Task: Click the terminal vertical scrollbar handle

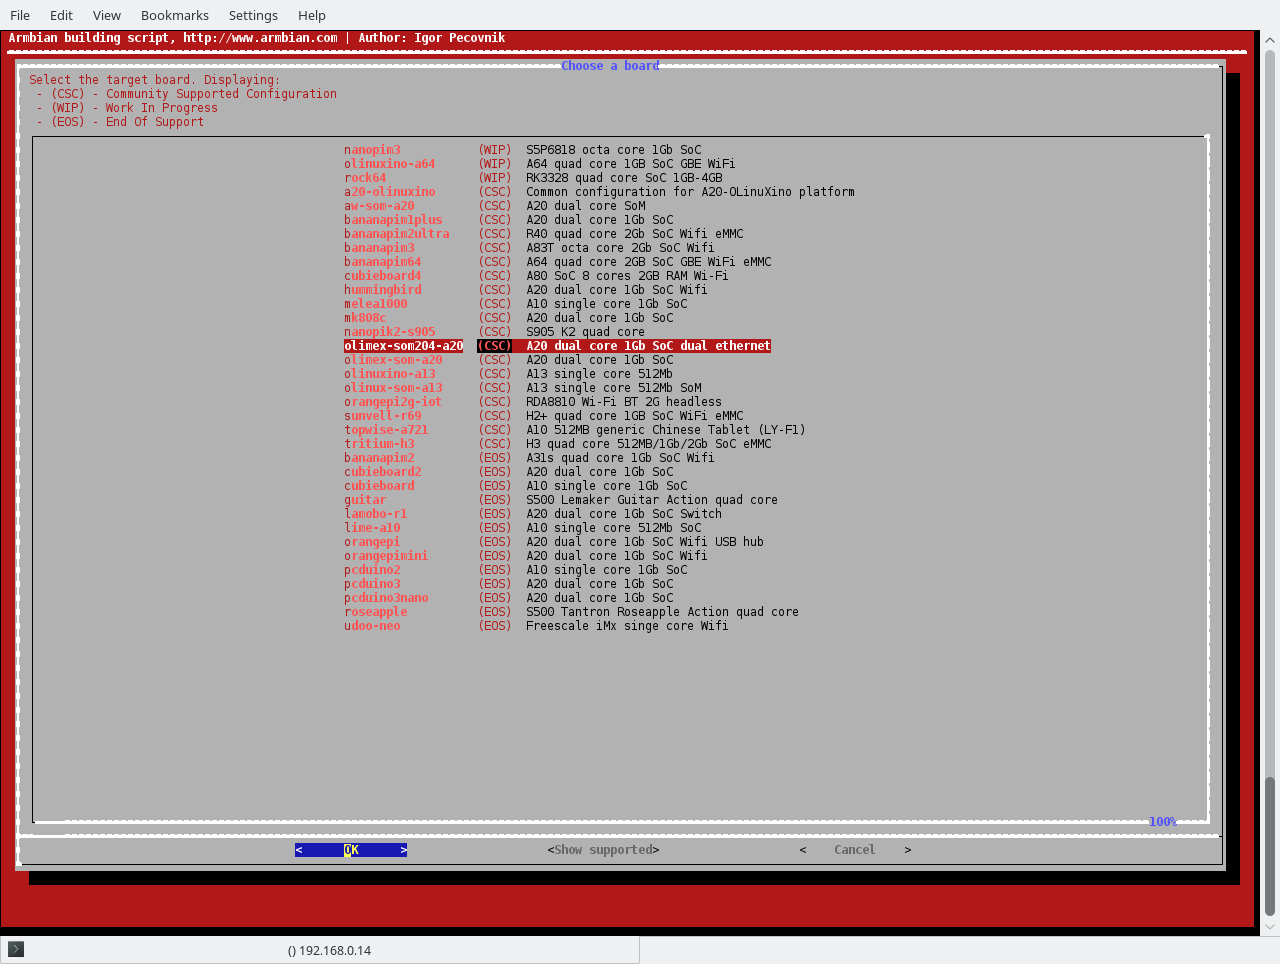Action: 1270,846
